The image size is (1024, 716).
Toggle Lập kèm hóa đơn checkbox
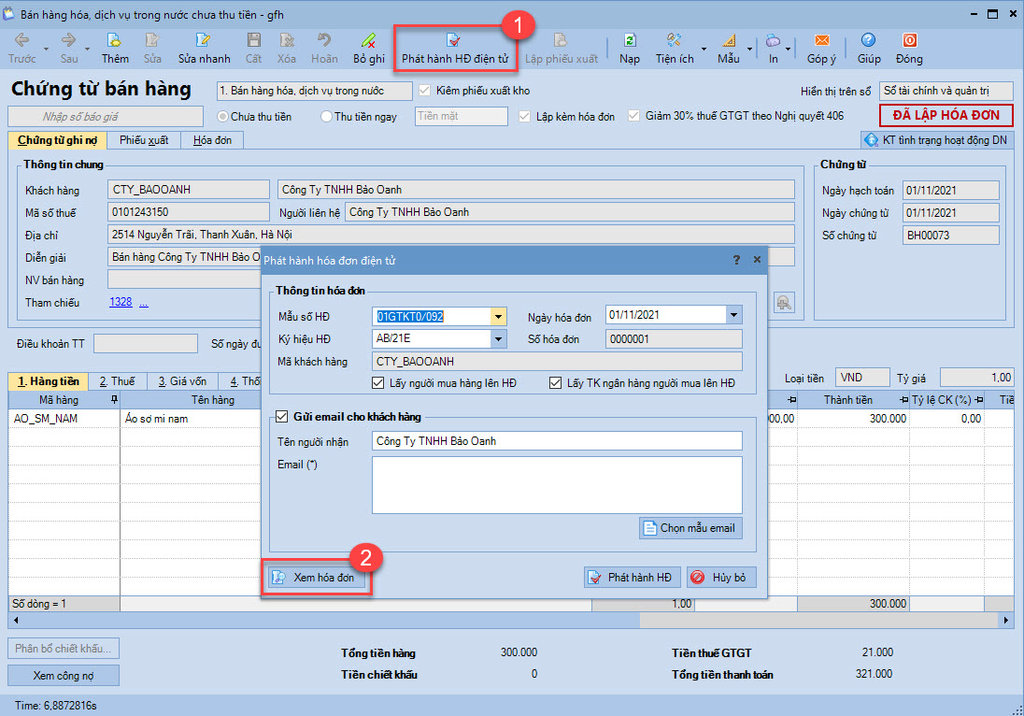(x=524, y=116)
